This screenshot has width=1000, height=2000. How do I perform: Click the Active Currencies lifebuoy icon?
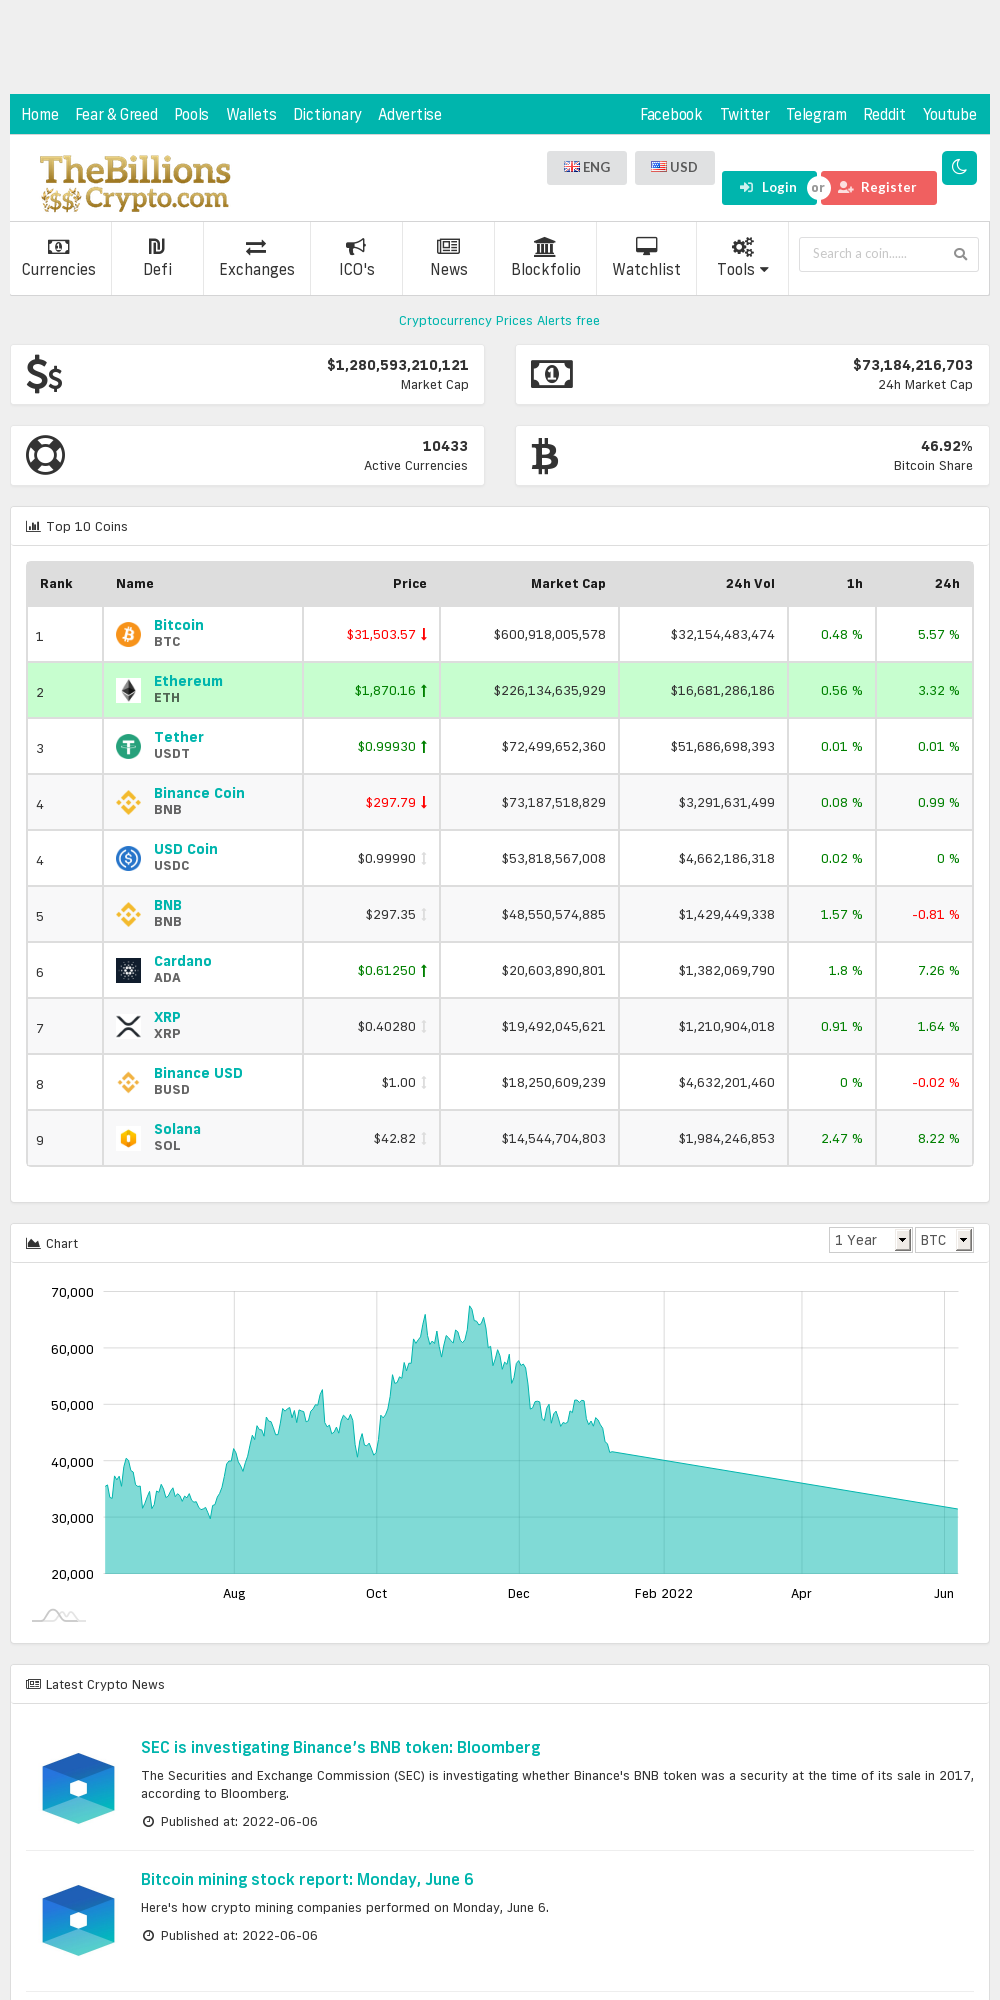point(45,456)
